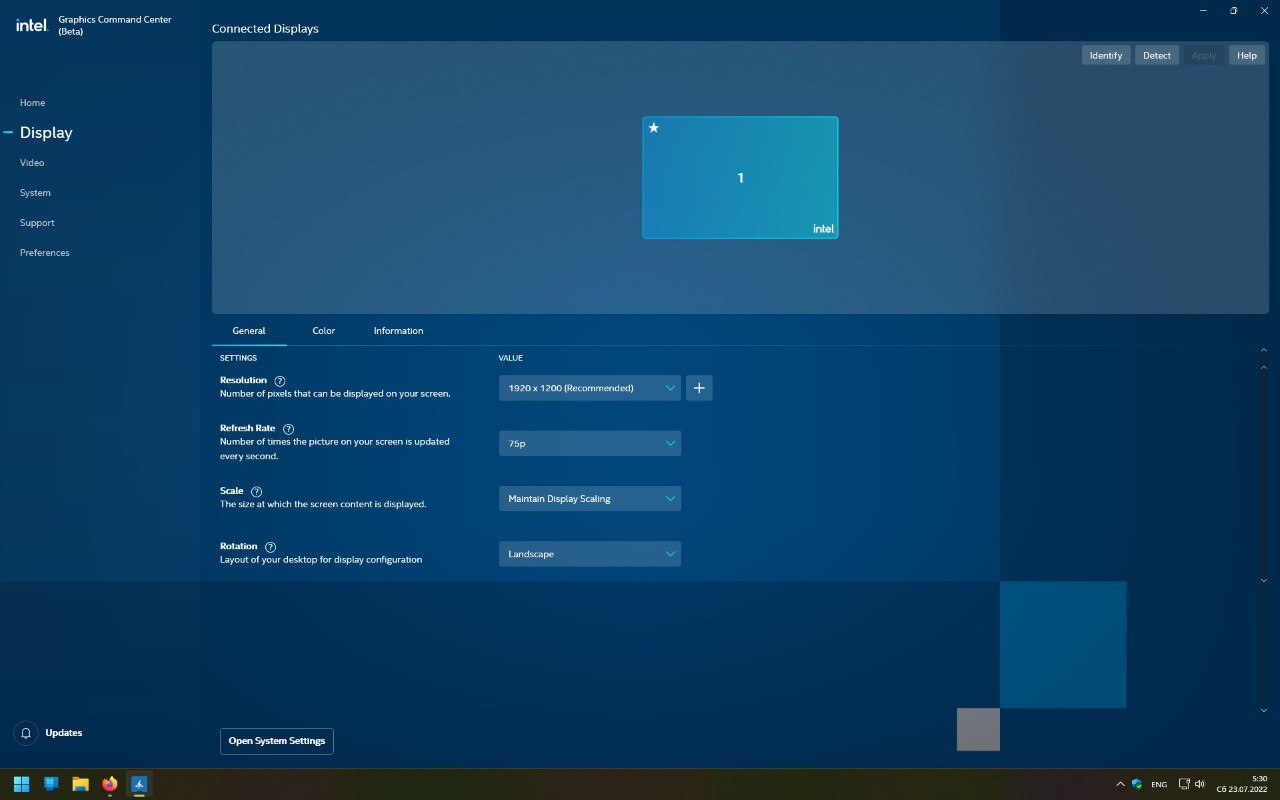1280x800 pixels.
Task: Click the Rotation help question icon
Action: pyautogui.click(x=270, y=547)
